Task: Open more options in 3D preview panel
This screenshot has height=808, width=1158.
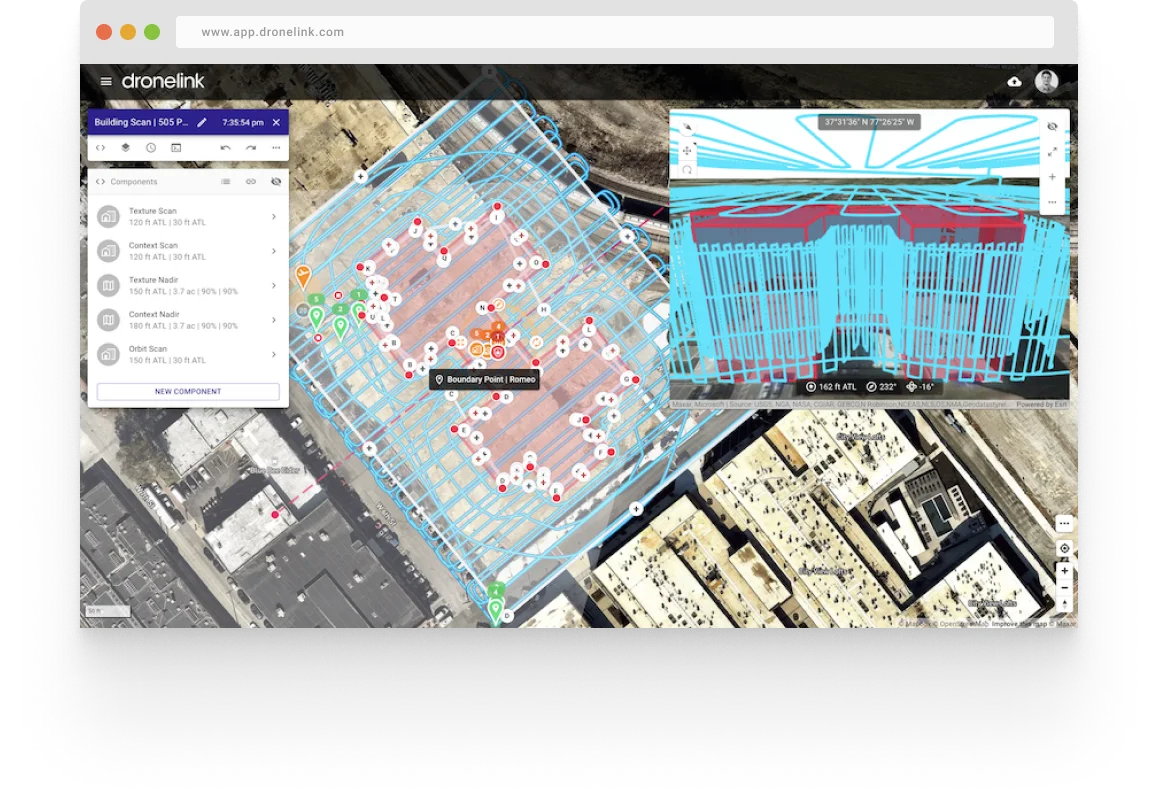Action: pos(1052,202)
